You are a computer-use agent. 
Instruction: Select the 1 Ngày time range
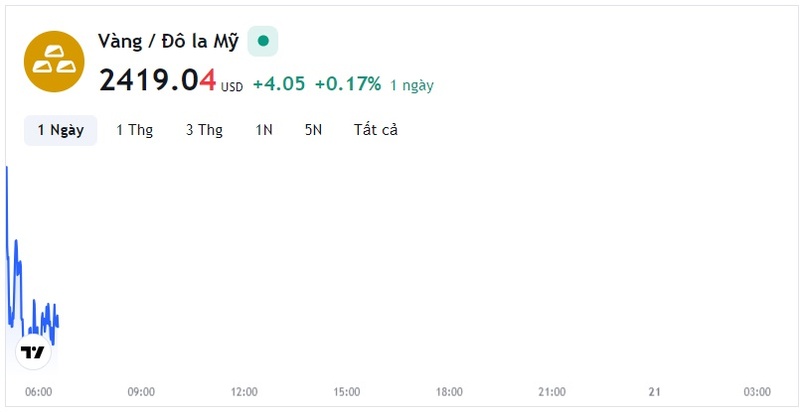[x=61, y=131]
